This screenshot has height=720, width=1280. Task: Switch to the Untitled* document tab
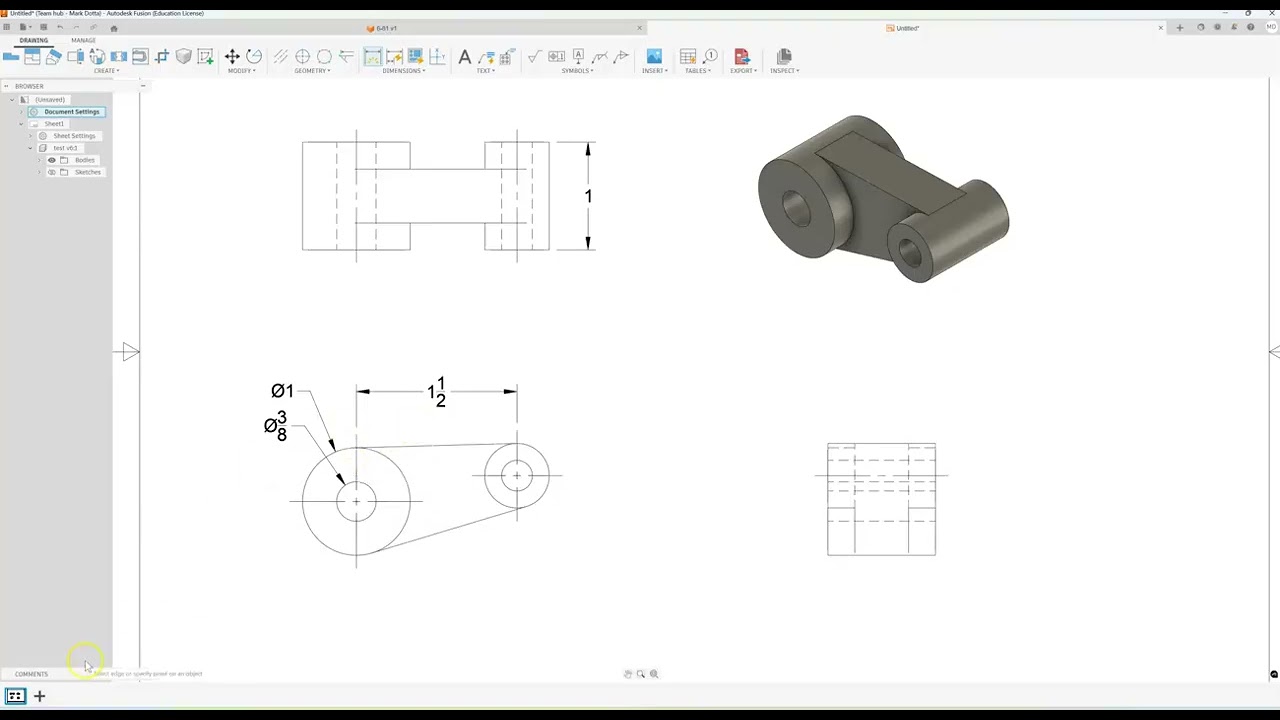coord(903,28)
